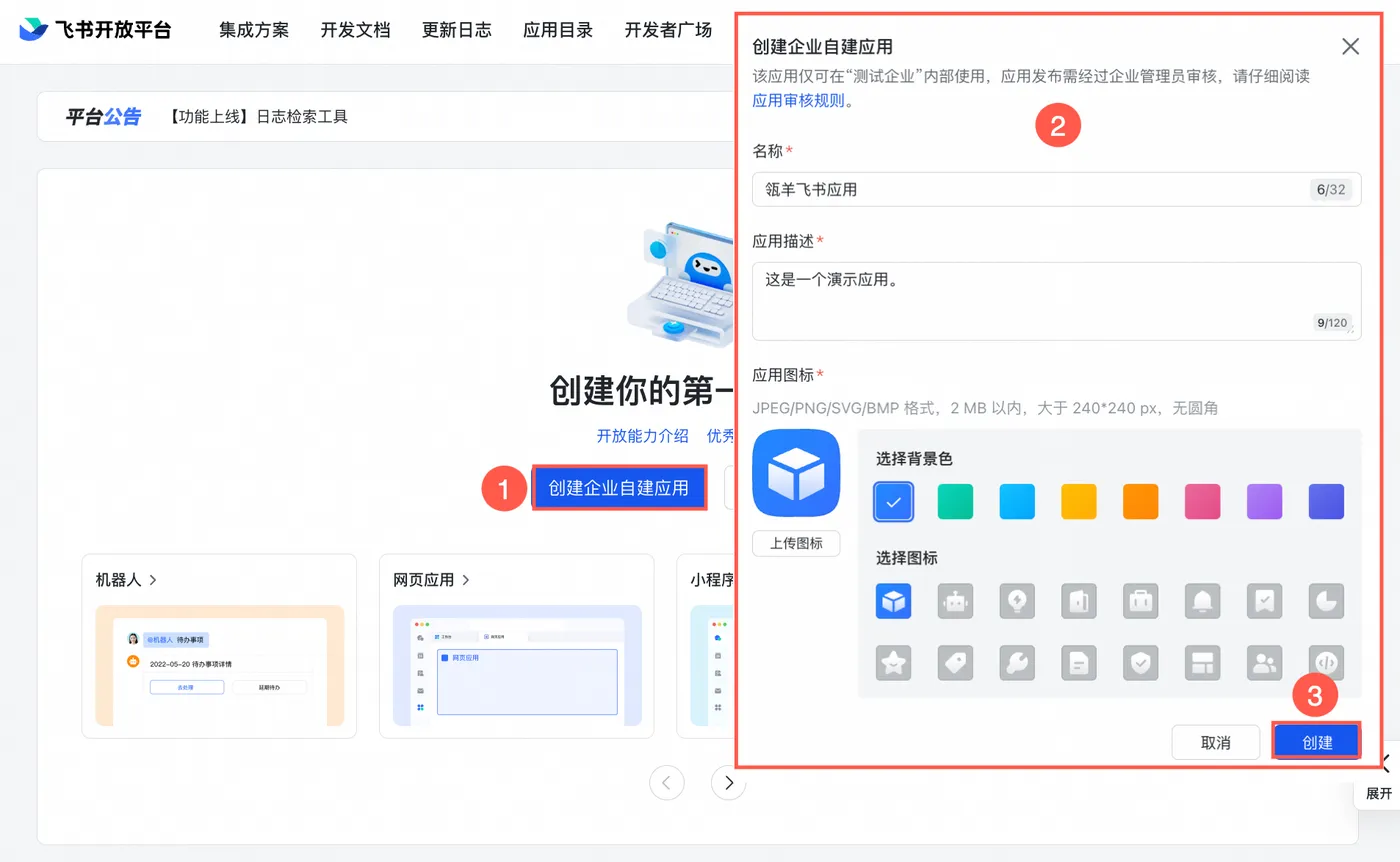Click the Feishu Open Platform logo
Image resolution: width=1400 pixels, height=862 pixels.
[x=95, y=29]
